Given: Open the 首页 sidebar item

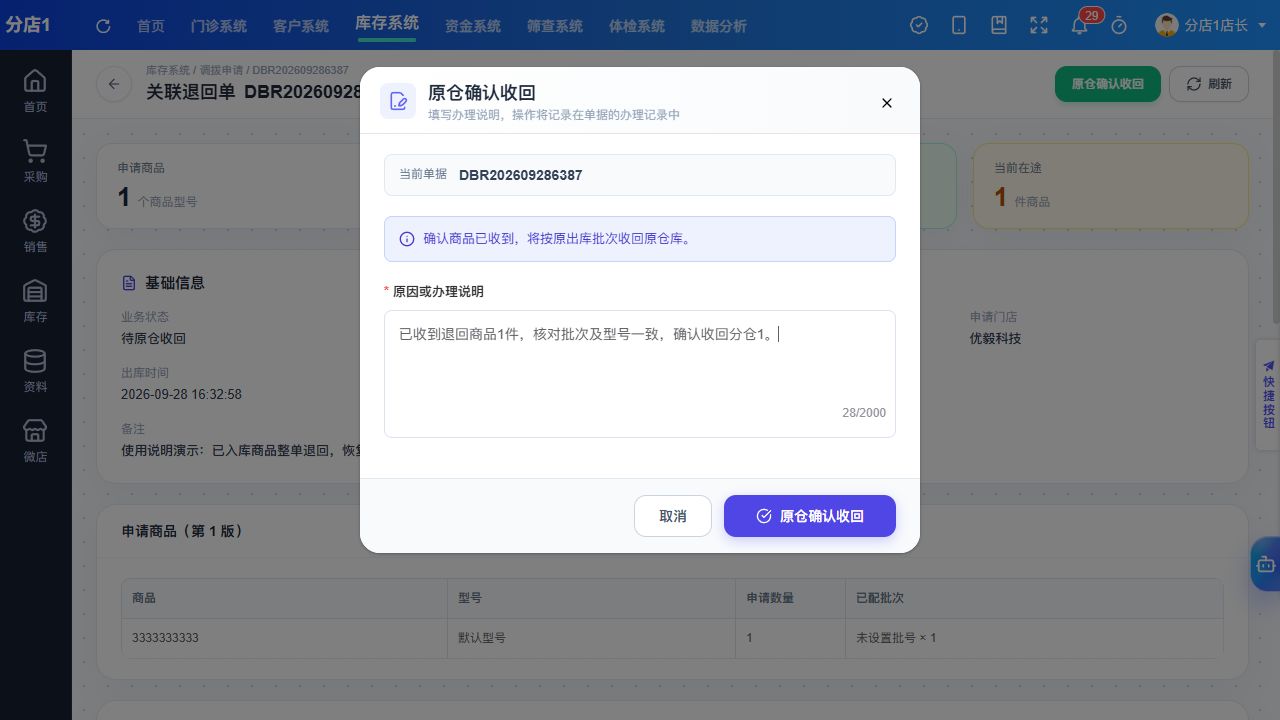Looking at the screenshot, I should coord(35,91).
